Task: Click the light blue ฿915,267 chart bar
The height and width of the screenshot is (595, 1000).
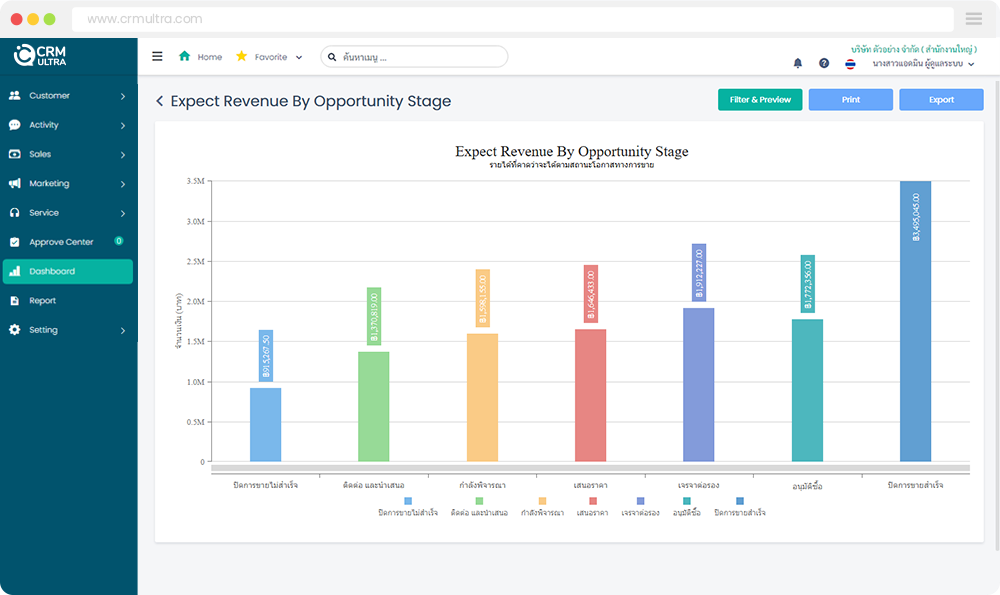Action: click(265, 425)
